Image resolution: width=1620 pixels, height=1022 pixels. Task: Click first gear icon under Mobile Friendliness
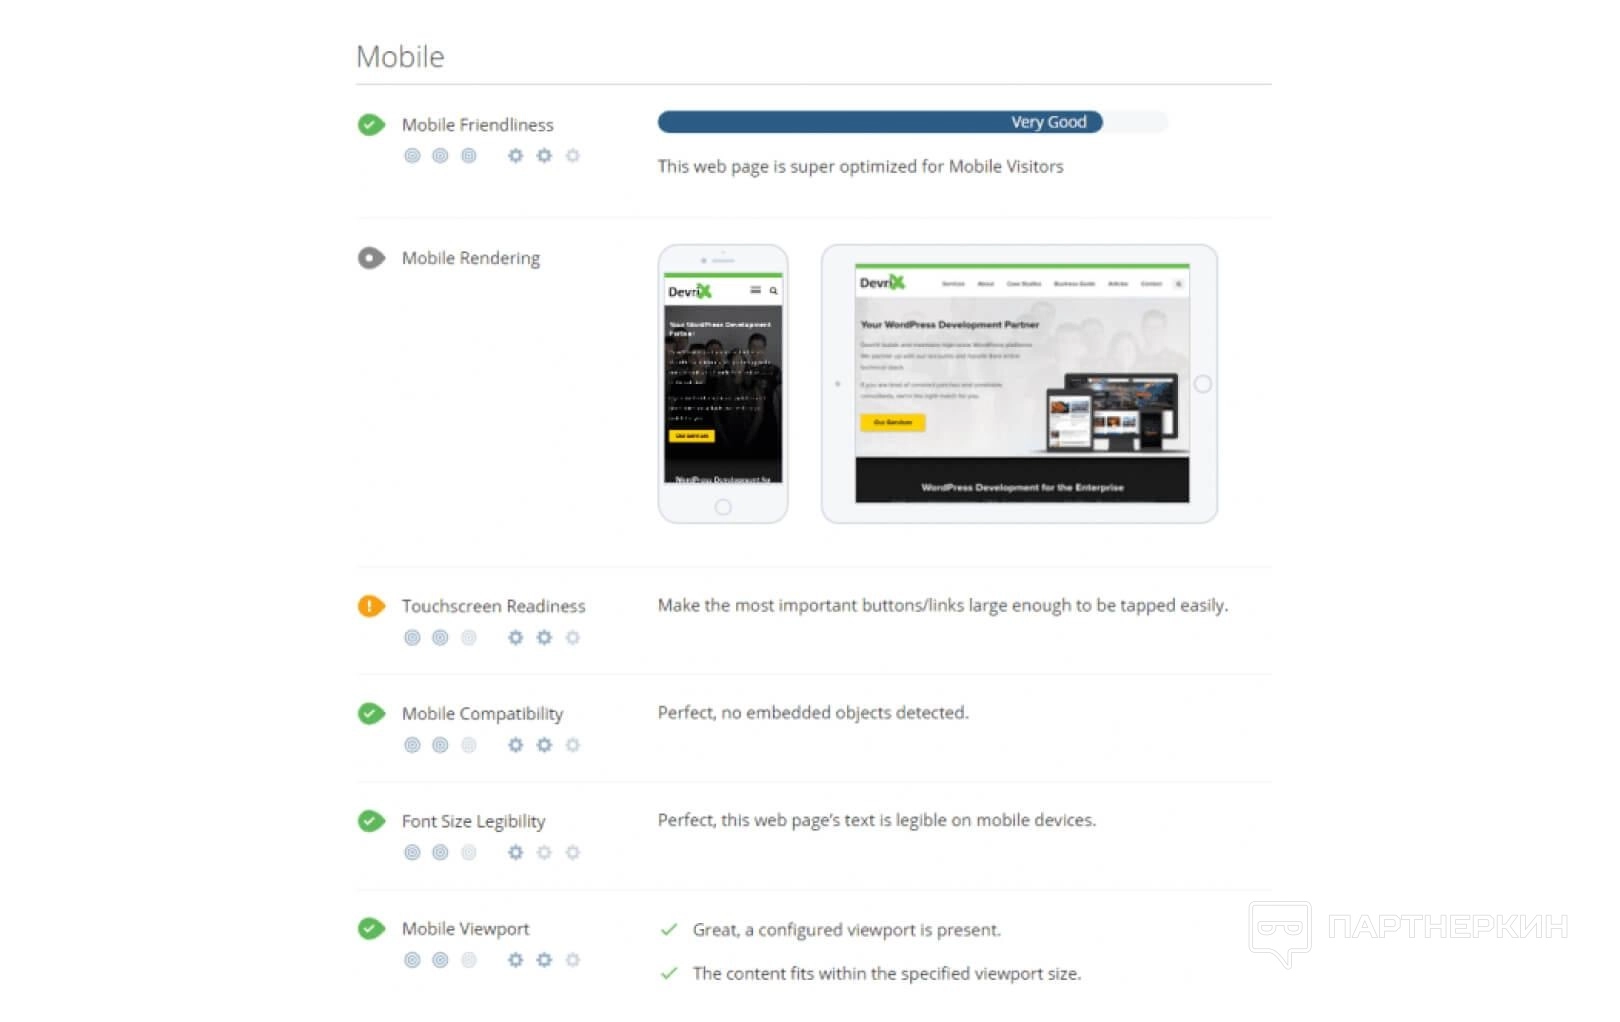(x=515, y=156)
